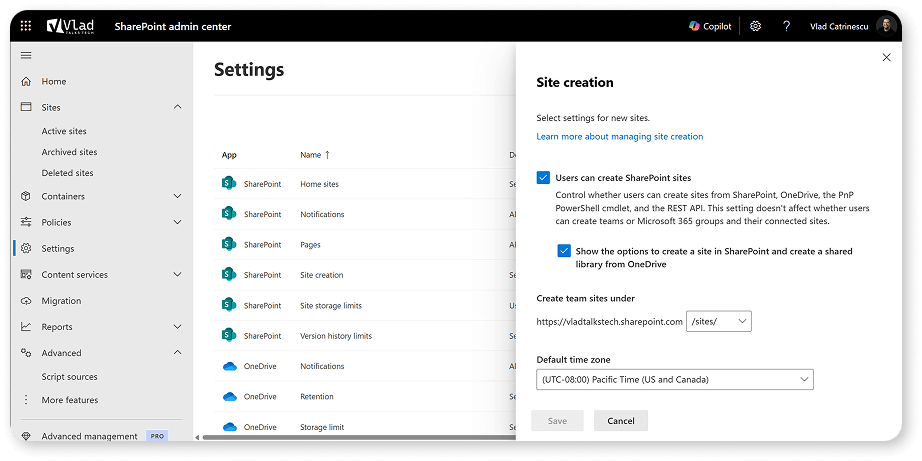Click OneDrive icon in Storage limit row
The height and width of the screenshot is (461, 922).
point(229,427)
